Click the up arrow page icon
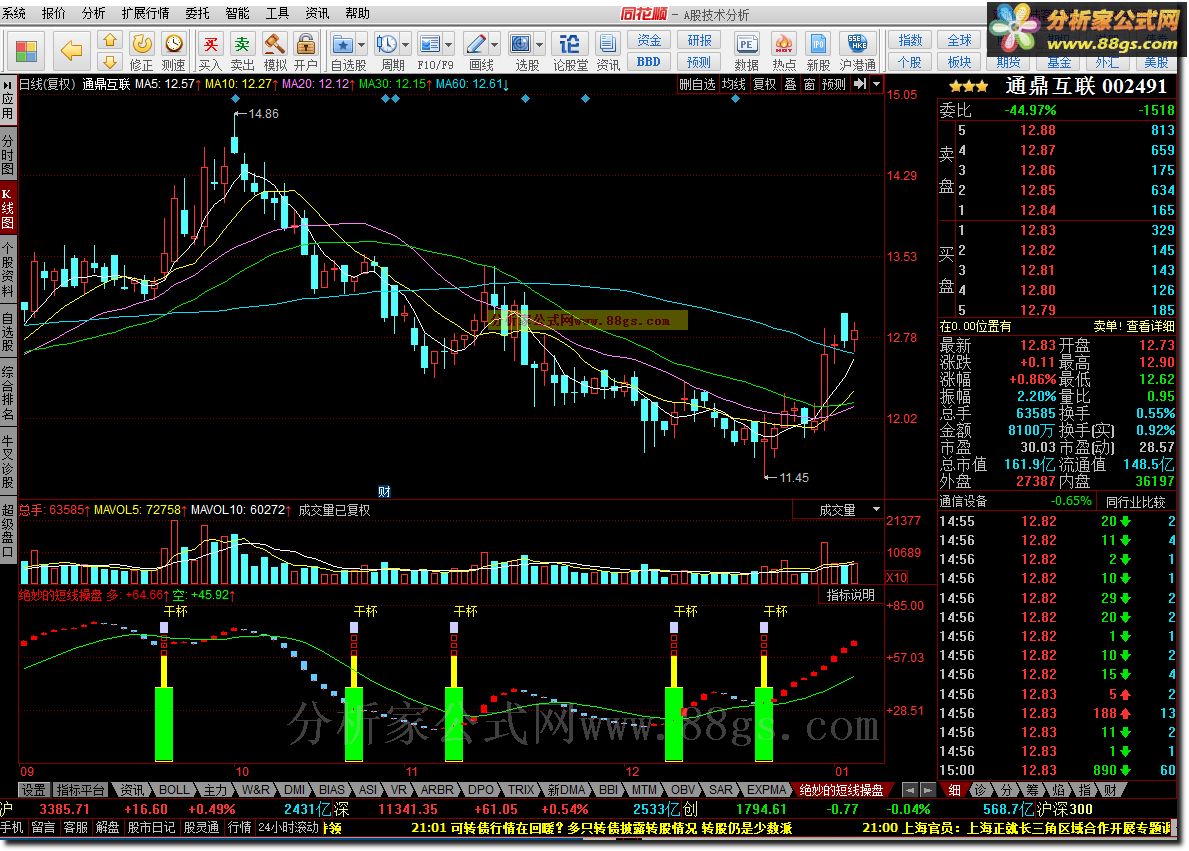 [x=110, y=40]
